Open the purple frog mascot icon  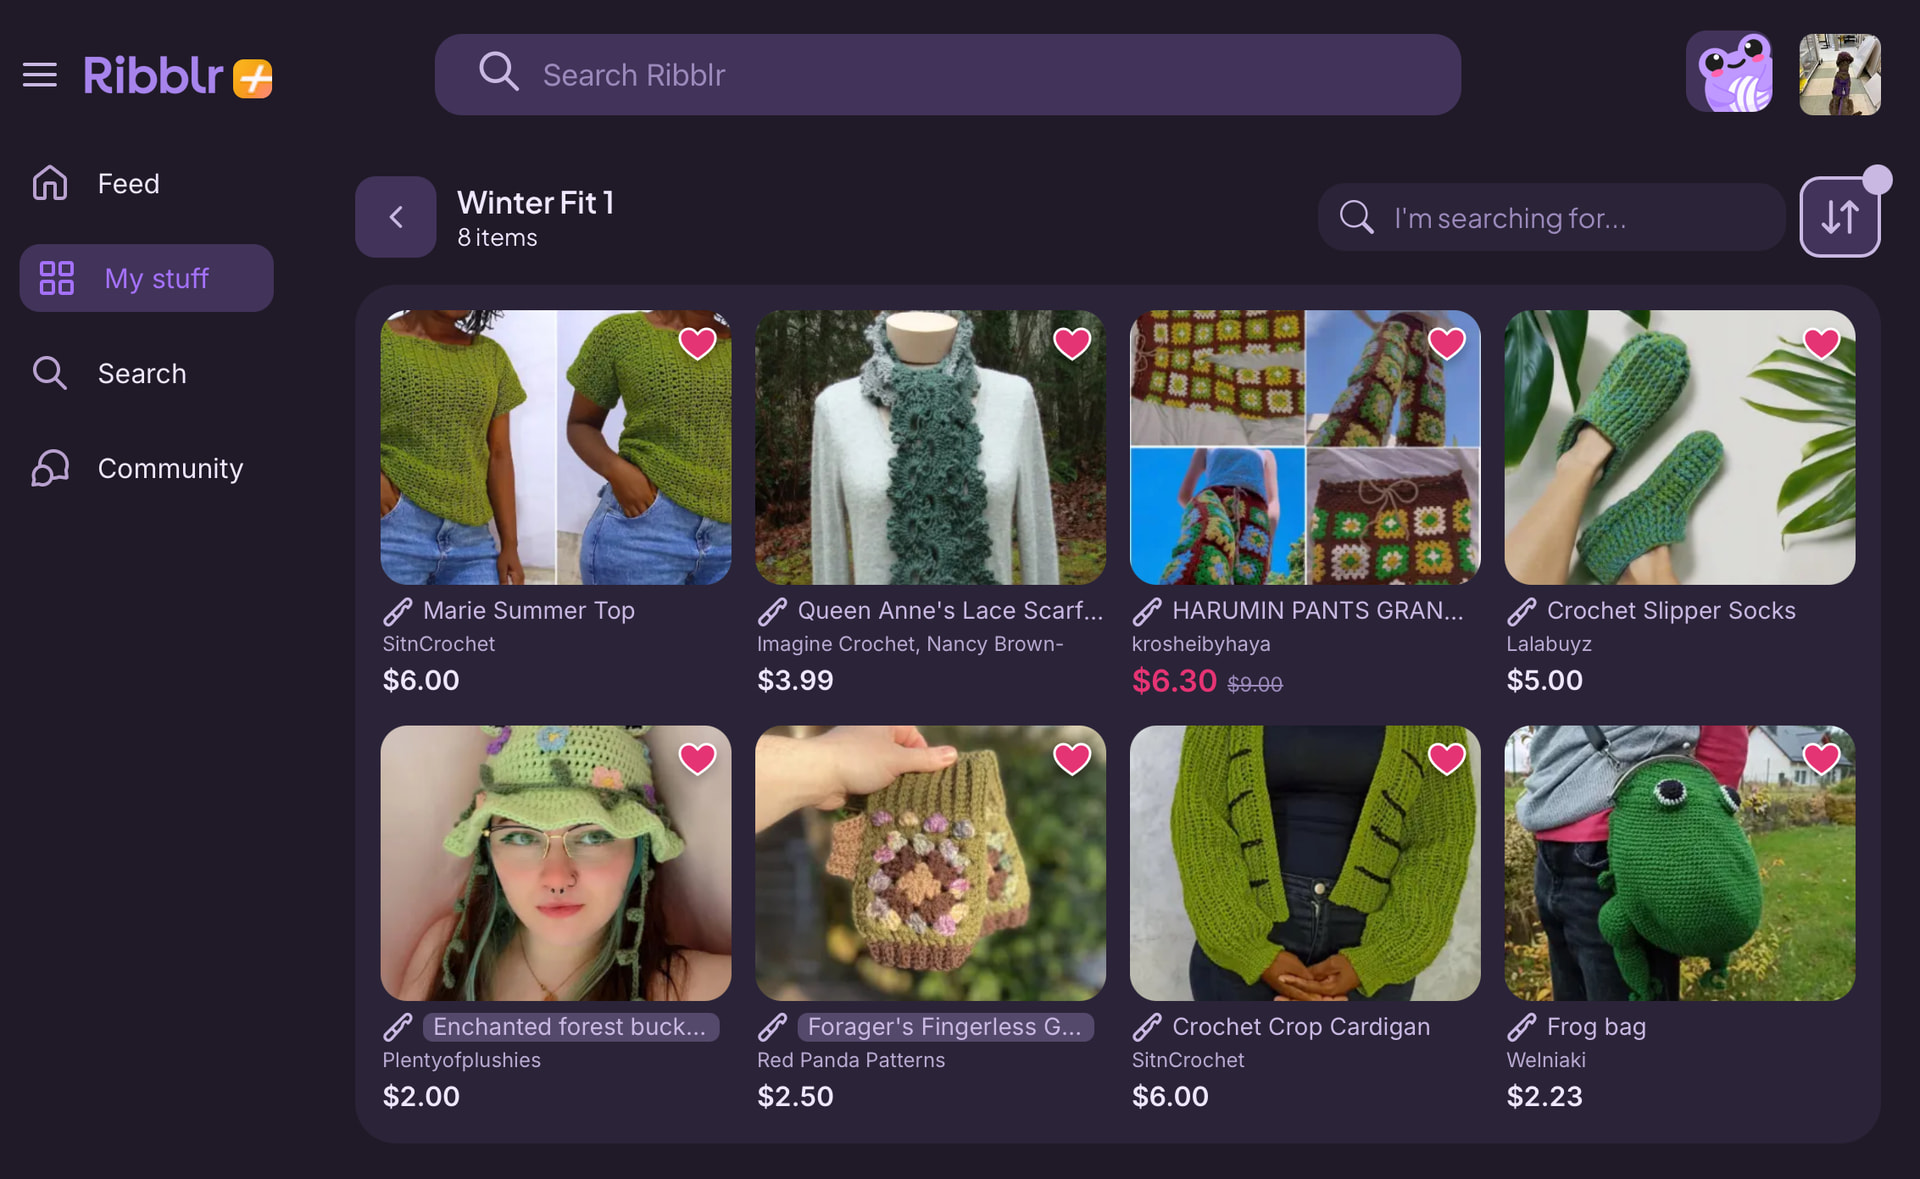coord(1730,73)
